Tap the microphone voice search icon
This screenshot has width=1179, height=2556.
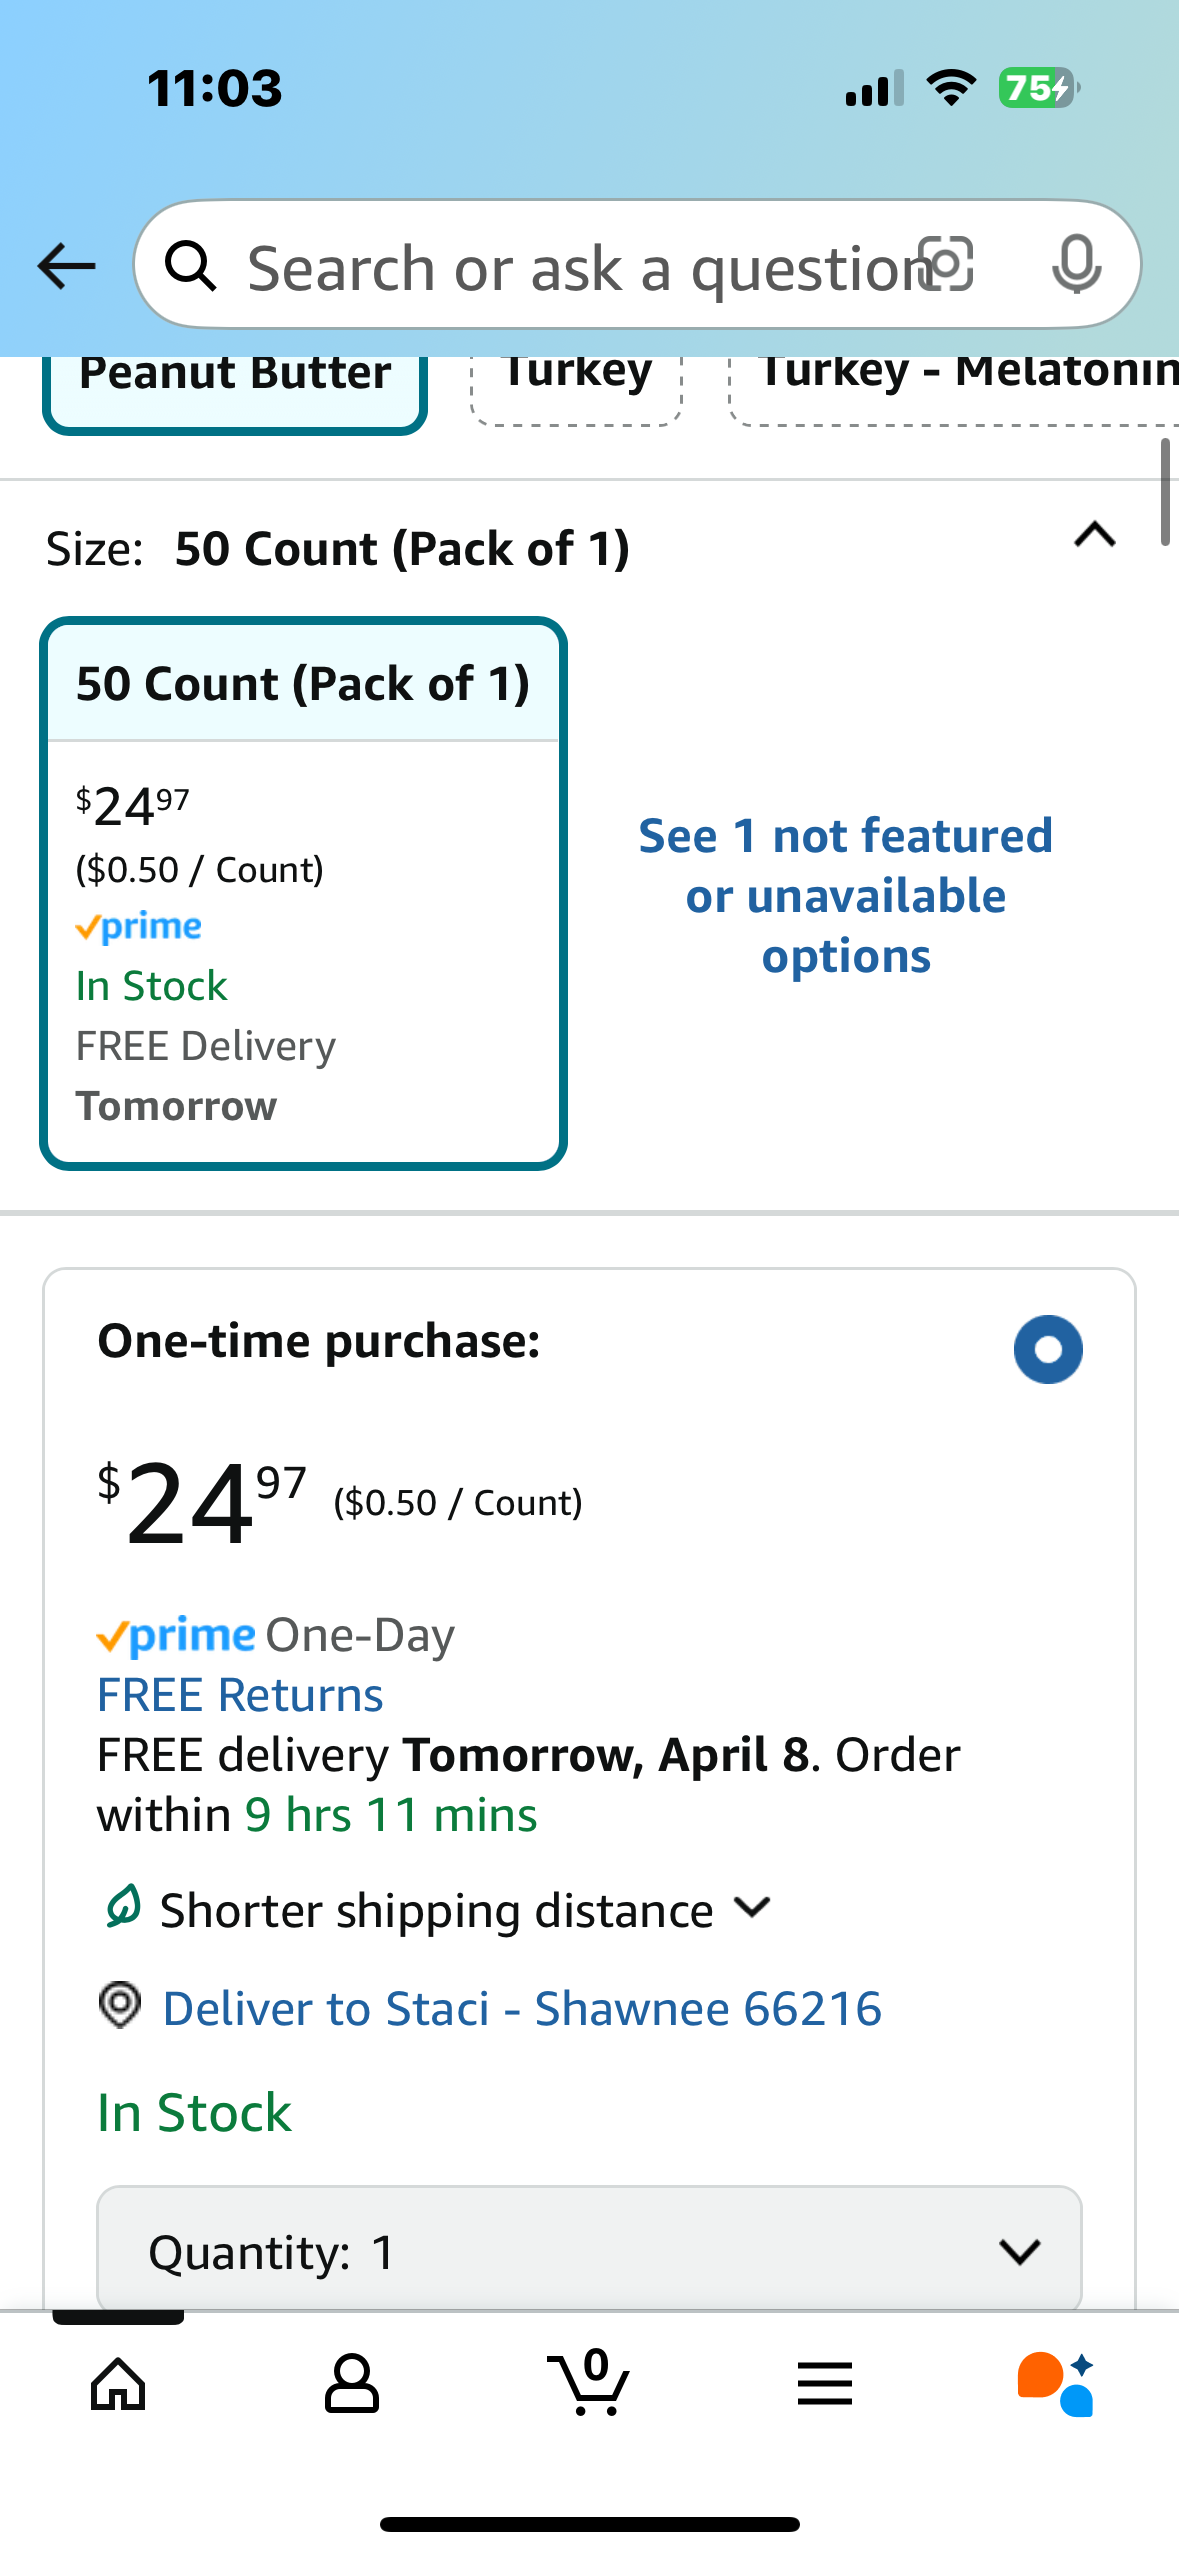(1077, 265)
